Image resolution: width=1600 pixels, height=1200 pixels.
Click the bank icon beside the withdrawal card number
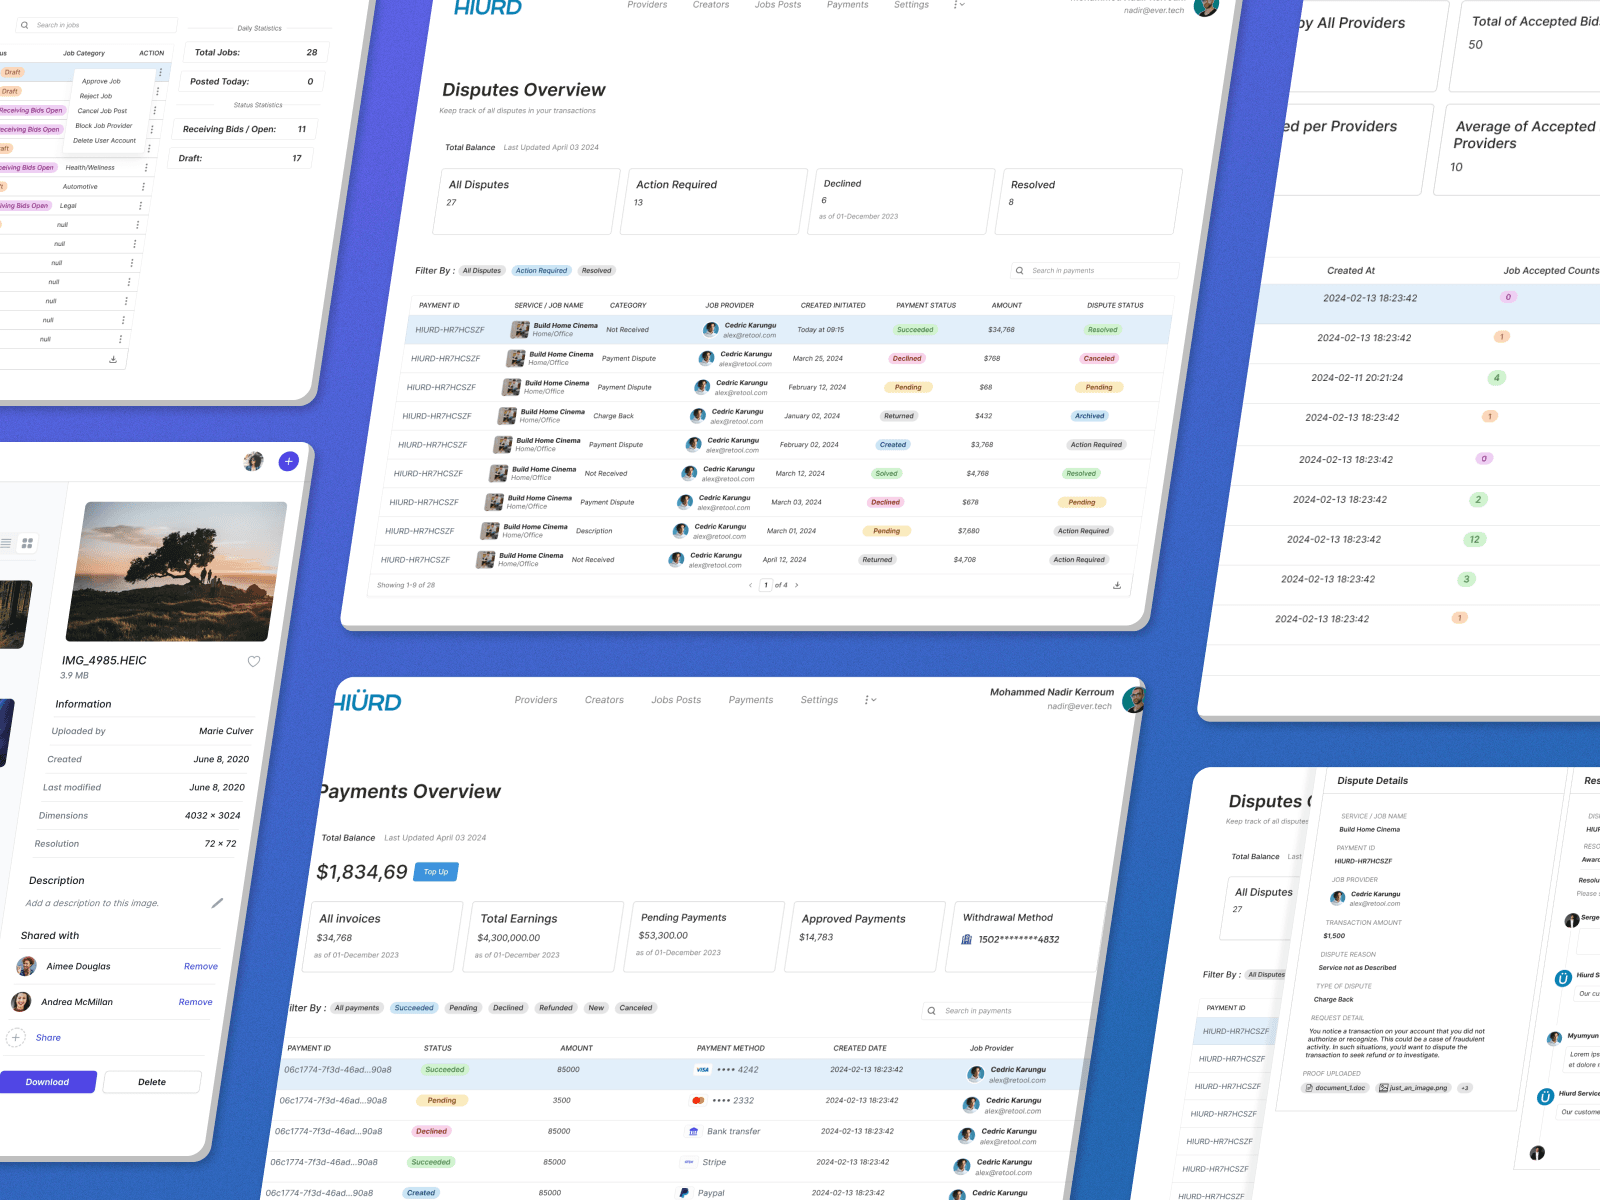(966, 939)
